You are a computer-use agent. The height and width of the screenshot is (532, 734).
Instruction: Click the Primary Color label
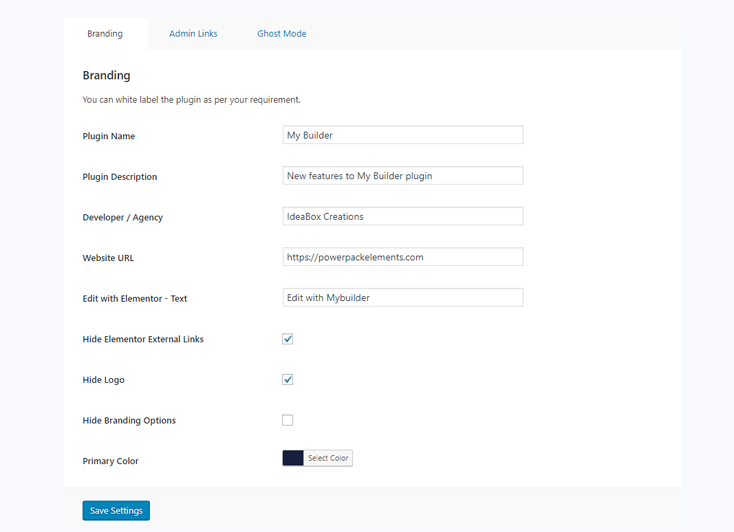110,461
